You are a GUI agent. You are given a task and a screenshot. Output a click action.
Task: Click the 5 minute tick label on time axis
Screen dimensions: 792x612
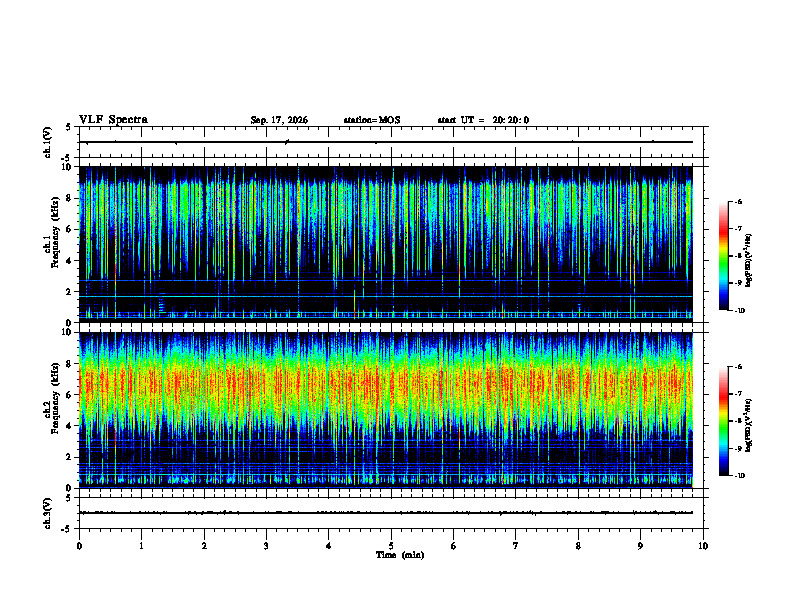[x=391, y=546]
